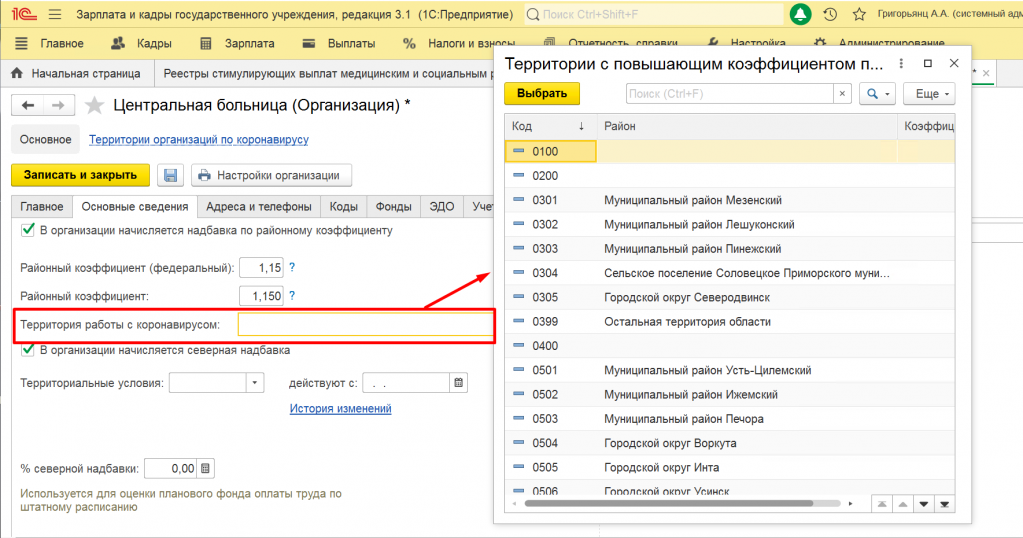Switch to Адреса и телефоны tab
Image resolution: width=1023 pixels, height=538 pixels.
click(x=258, y=207)
